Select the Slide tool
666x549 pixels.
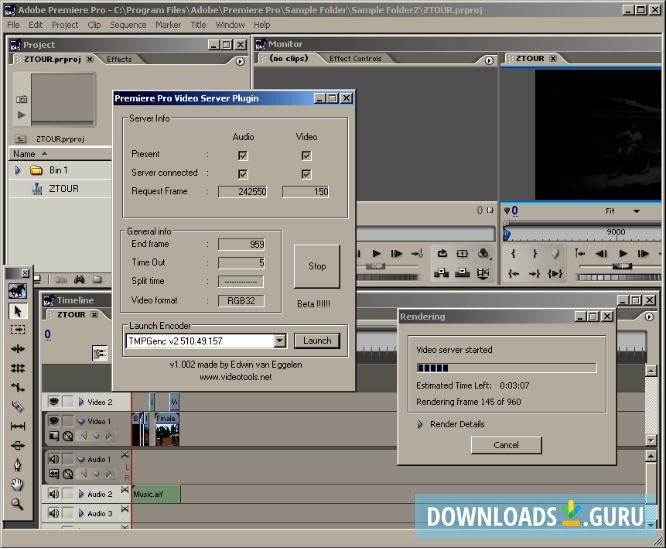pyautogui.click(x=17, y=445)
